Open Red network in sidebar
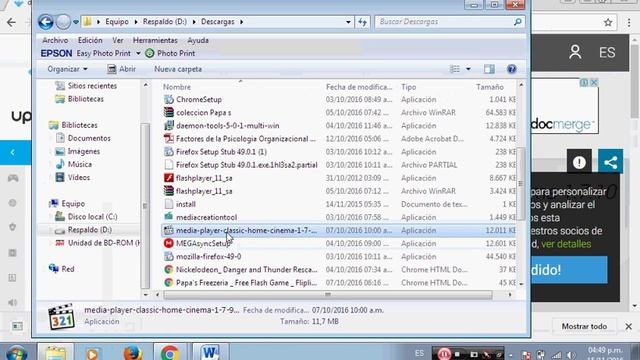 pyautogui.click(x=61, y=269)
